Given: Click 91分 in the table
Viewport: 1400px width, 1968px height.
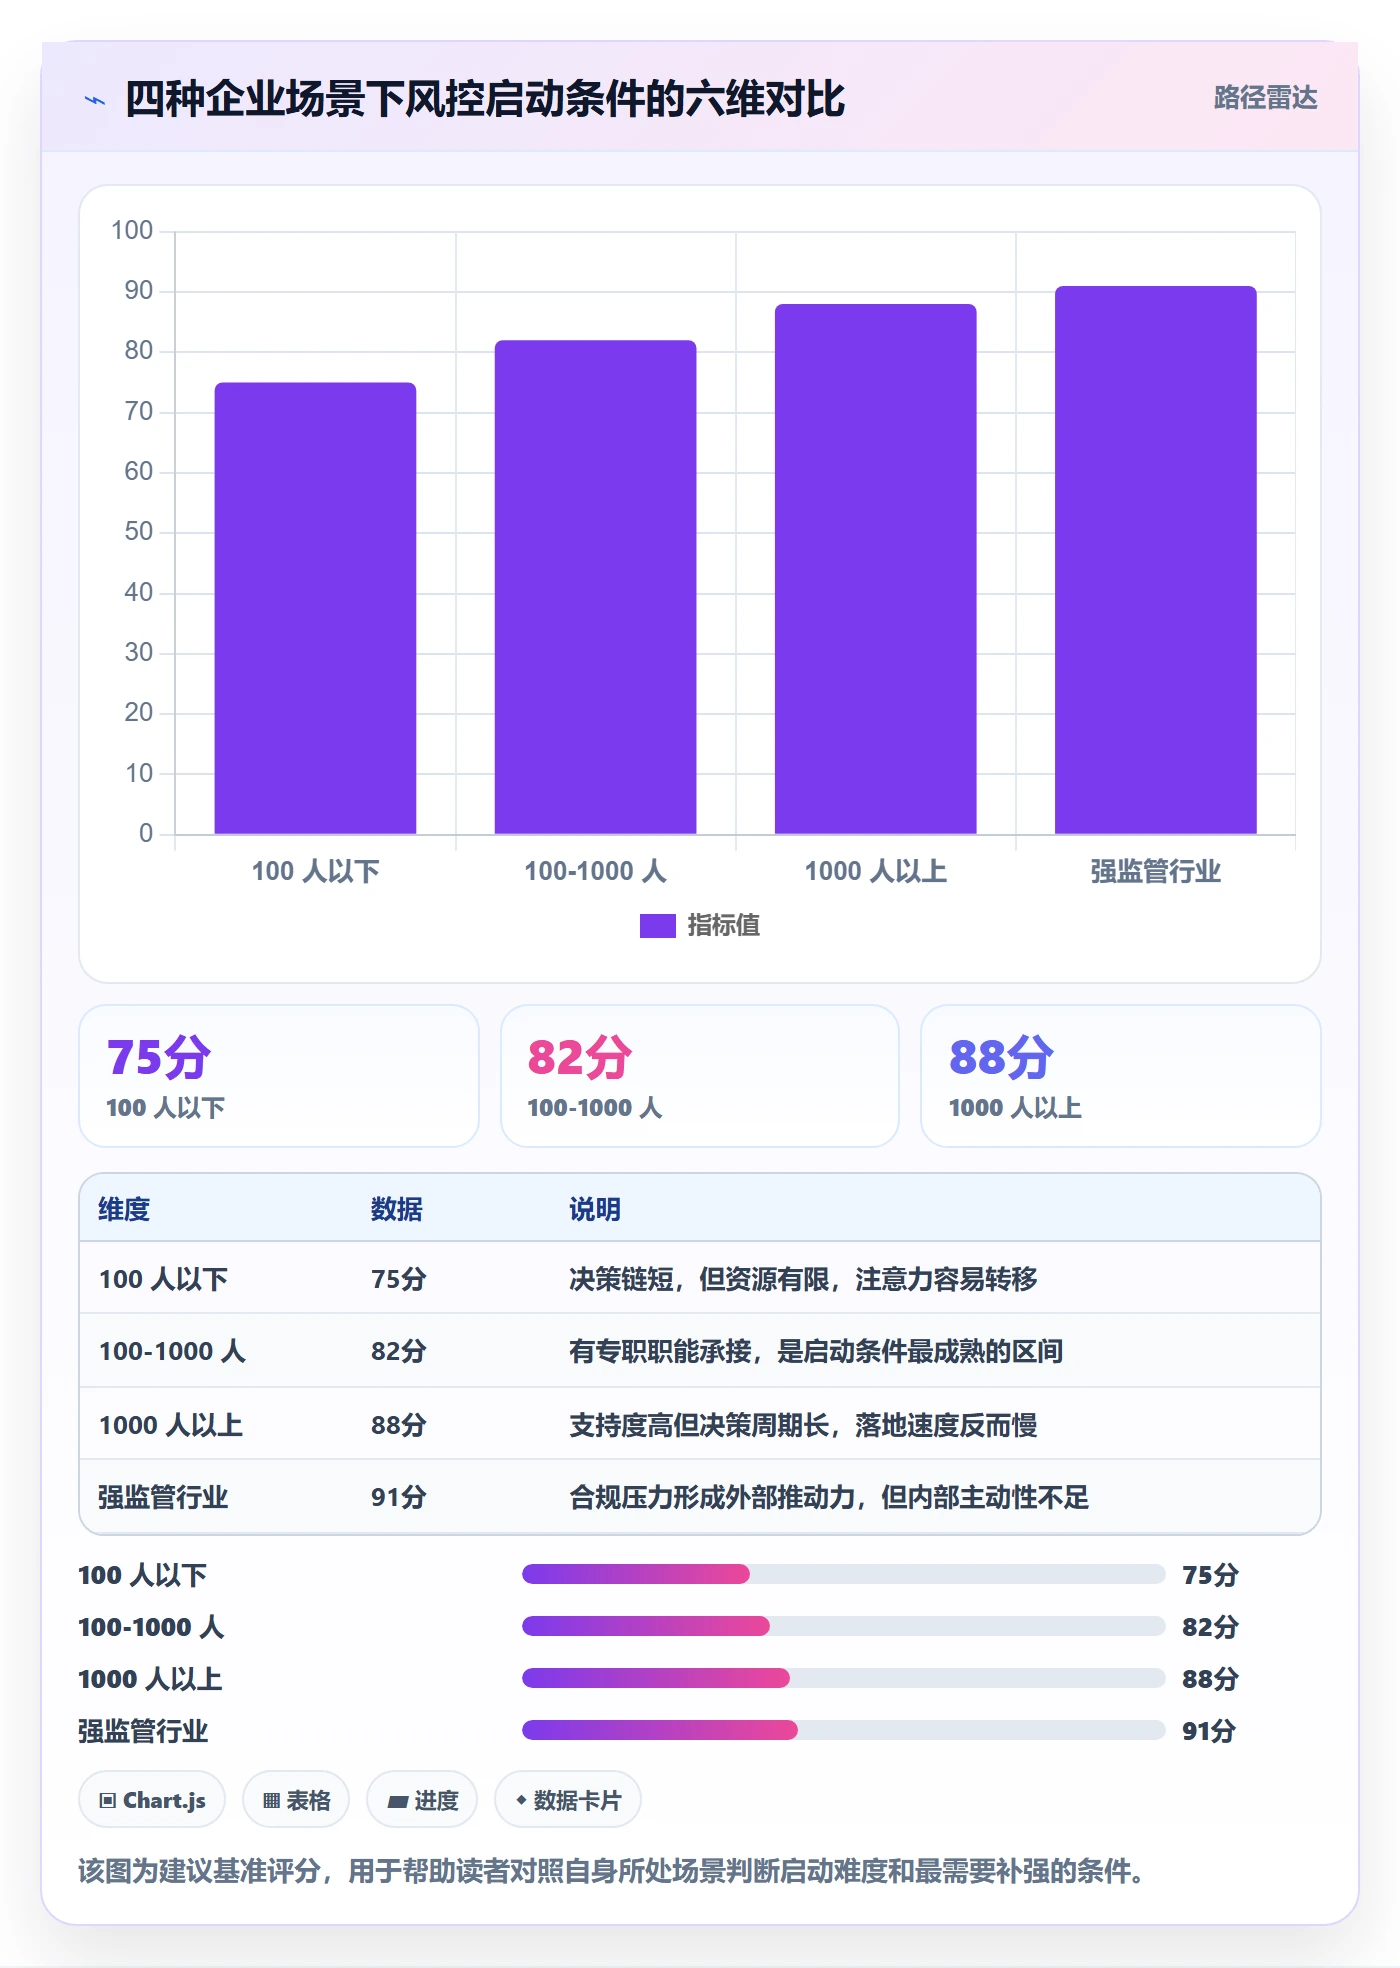Looking at the screenshot, I should point(398,1497).
